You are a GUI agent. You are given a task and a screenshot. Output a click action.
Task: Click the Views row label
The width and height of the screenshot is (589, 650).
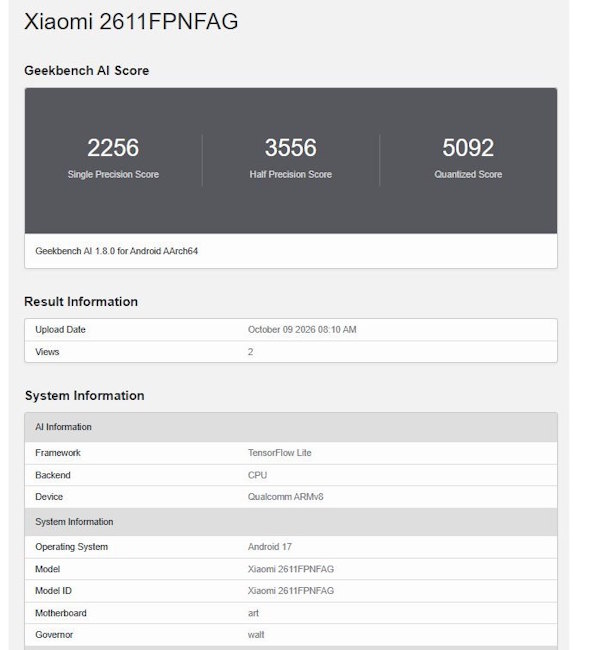pos(47,352)
